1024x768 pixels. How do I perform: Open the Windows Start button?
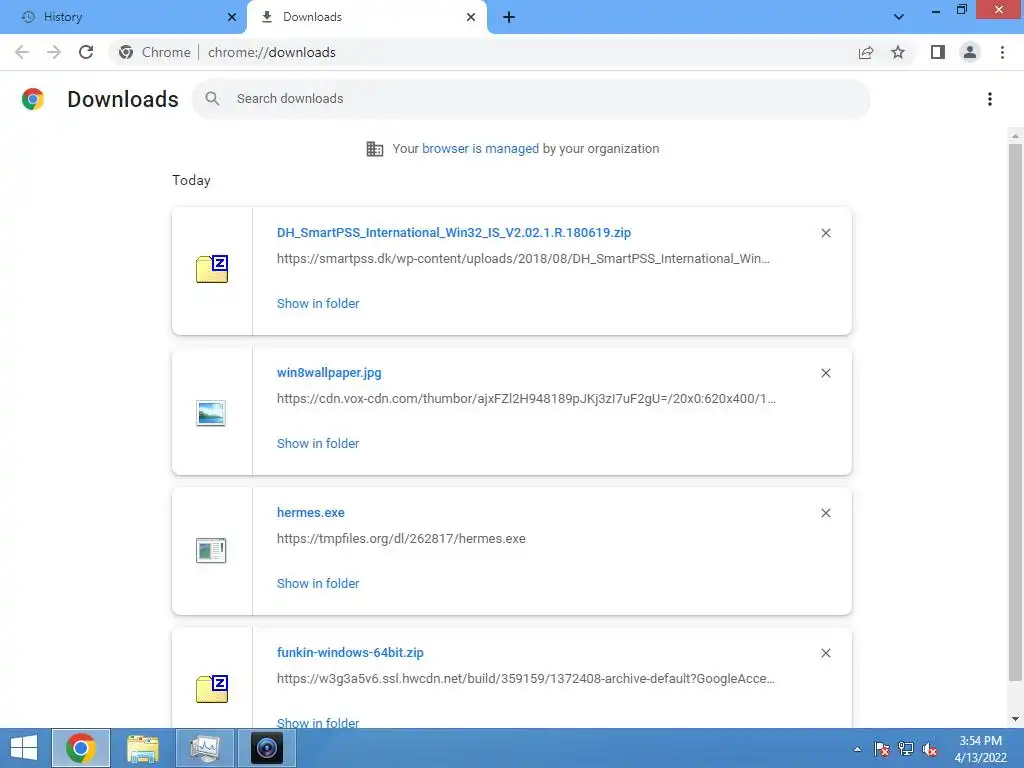24,748
